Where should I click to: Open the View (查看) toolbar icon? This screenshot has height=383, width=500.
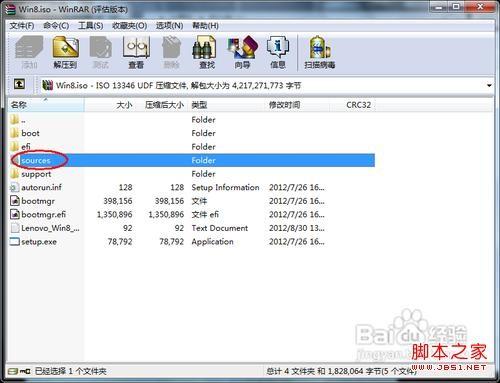[x=136, y=52]
